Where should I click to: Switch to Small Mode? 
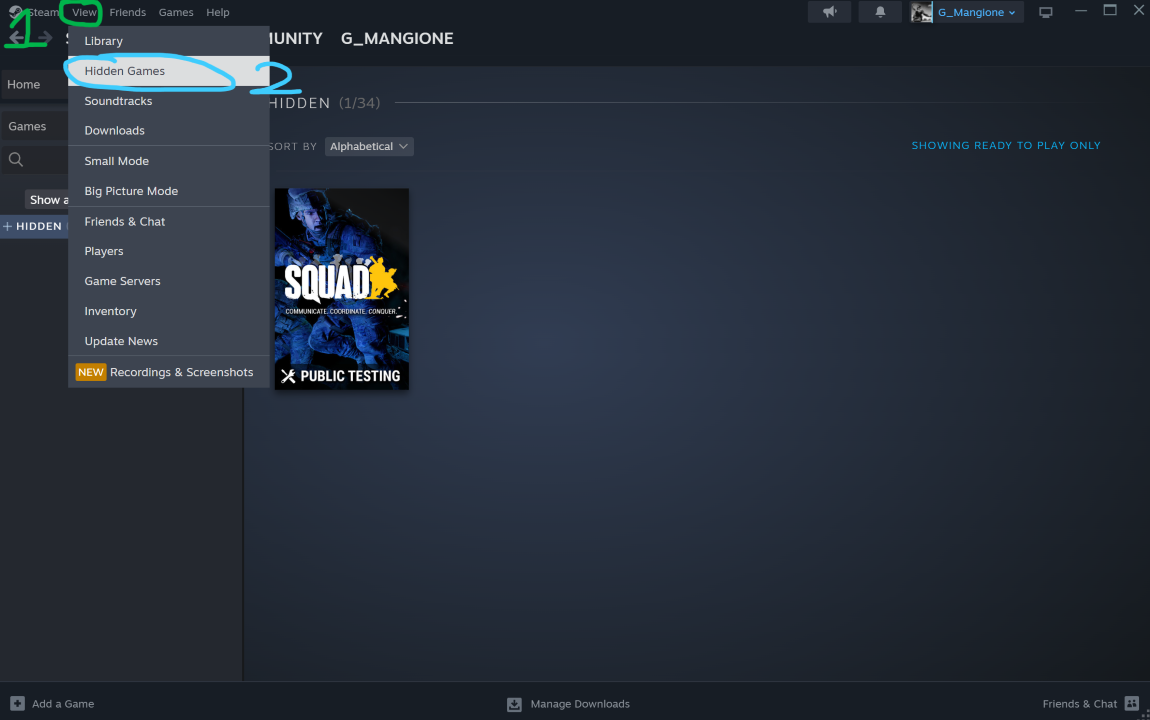pyautogui.click(x=169, y=161)
